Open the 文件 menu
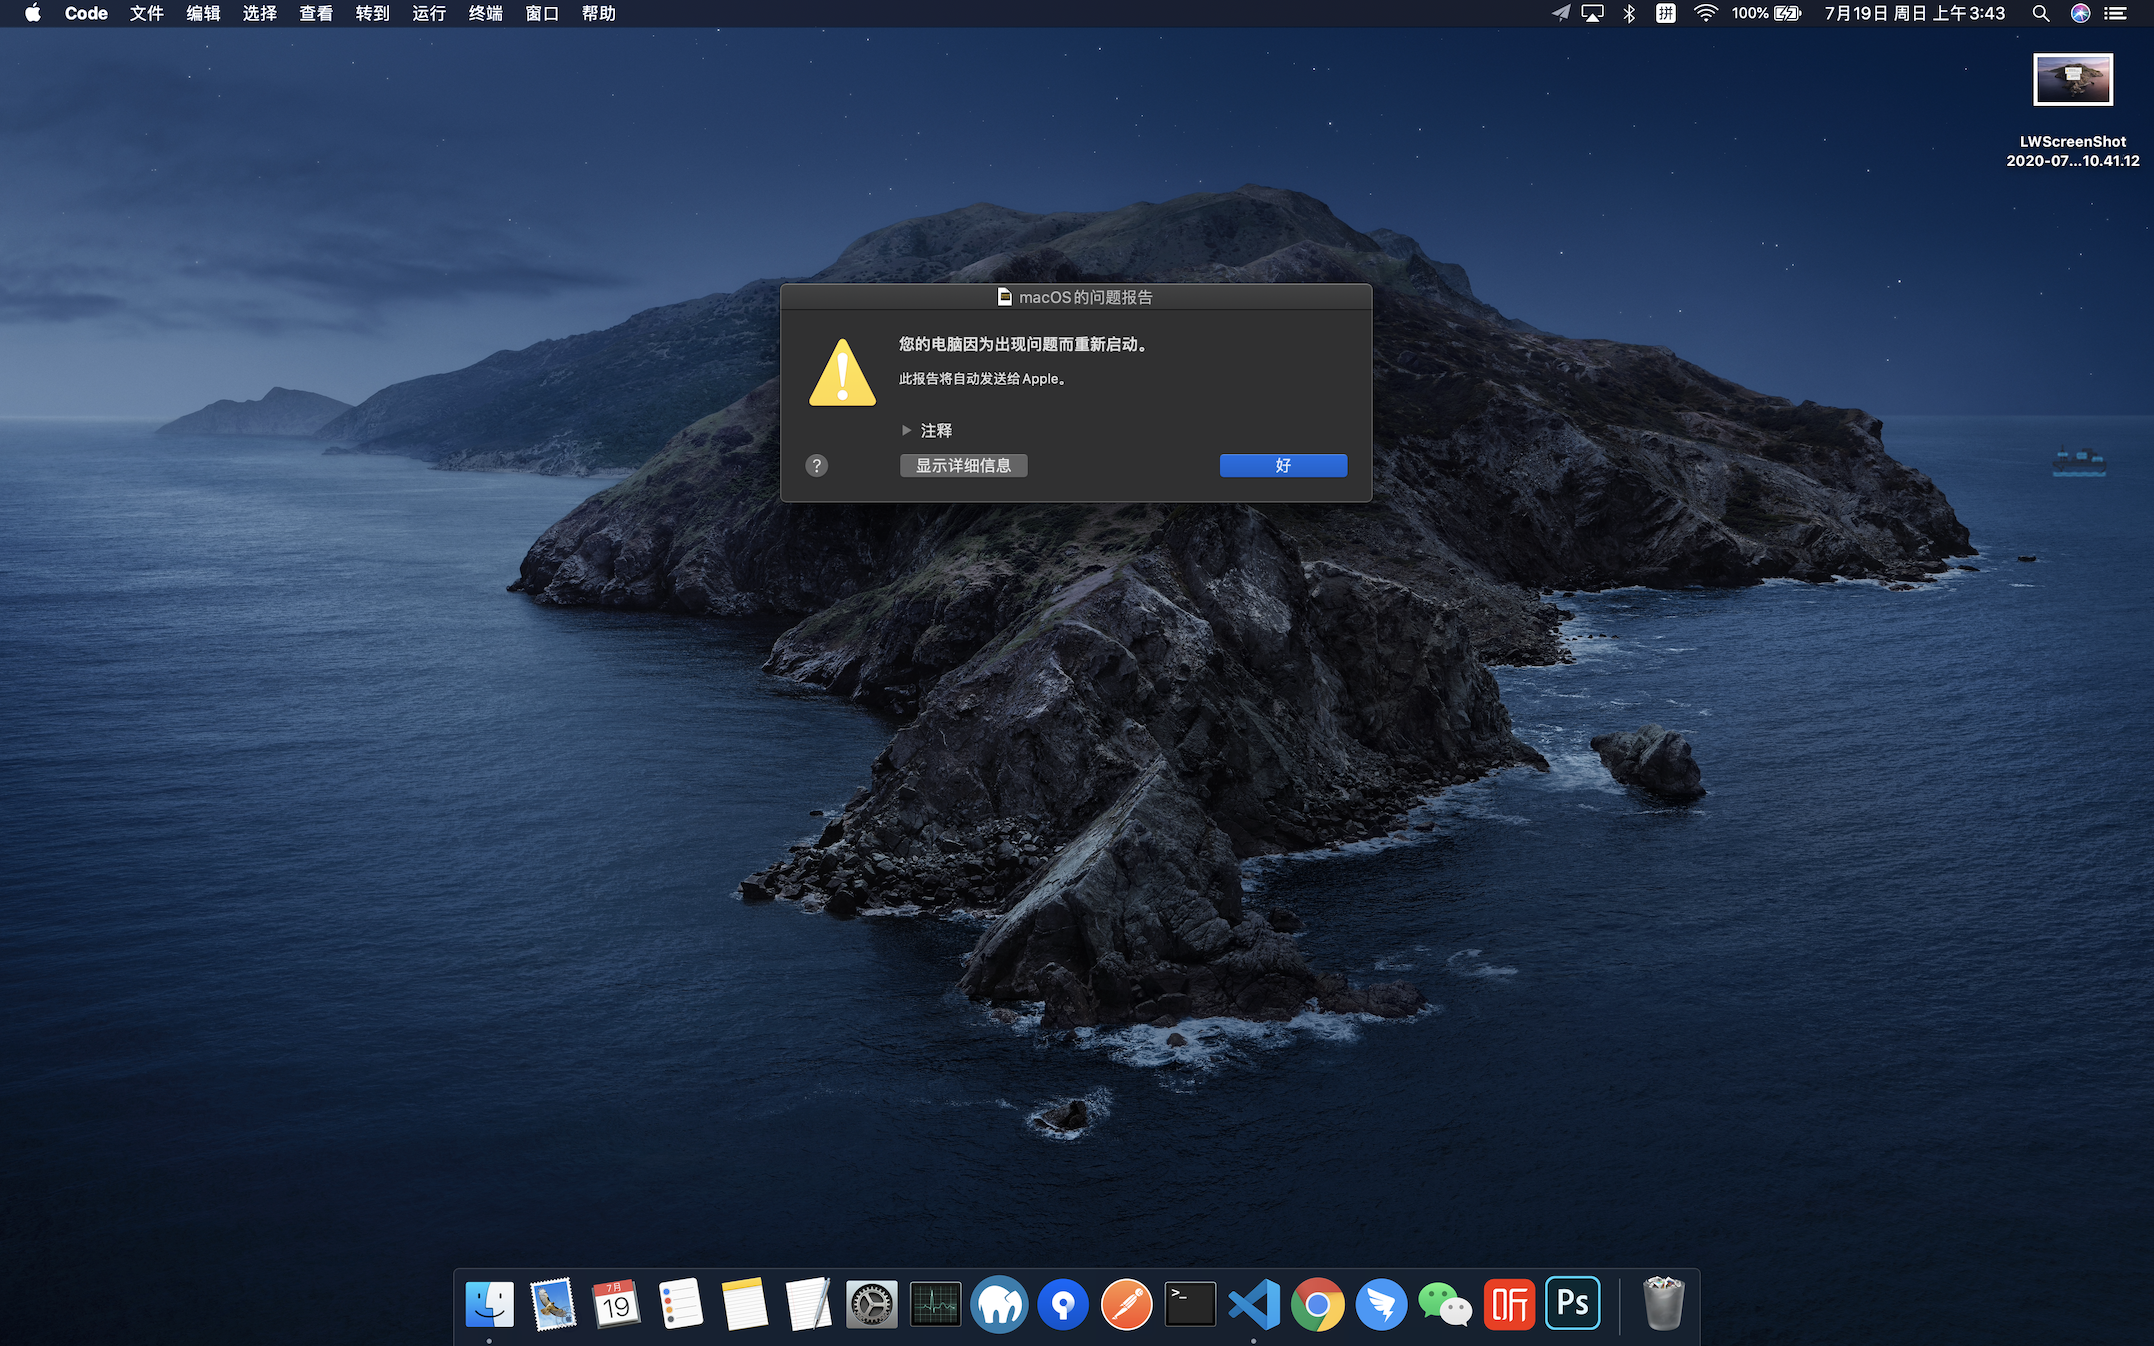Image resolution: width=2154 pixels, height=1346 pixels. (146, 13)
